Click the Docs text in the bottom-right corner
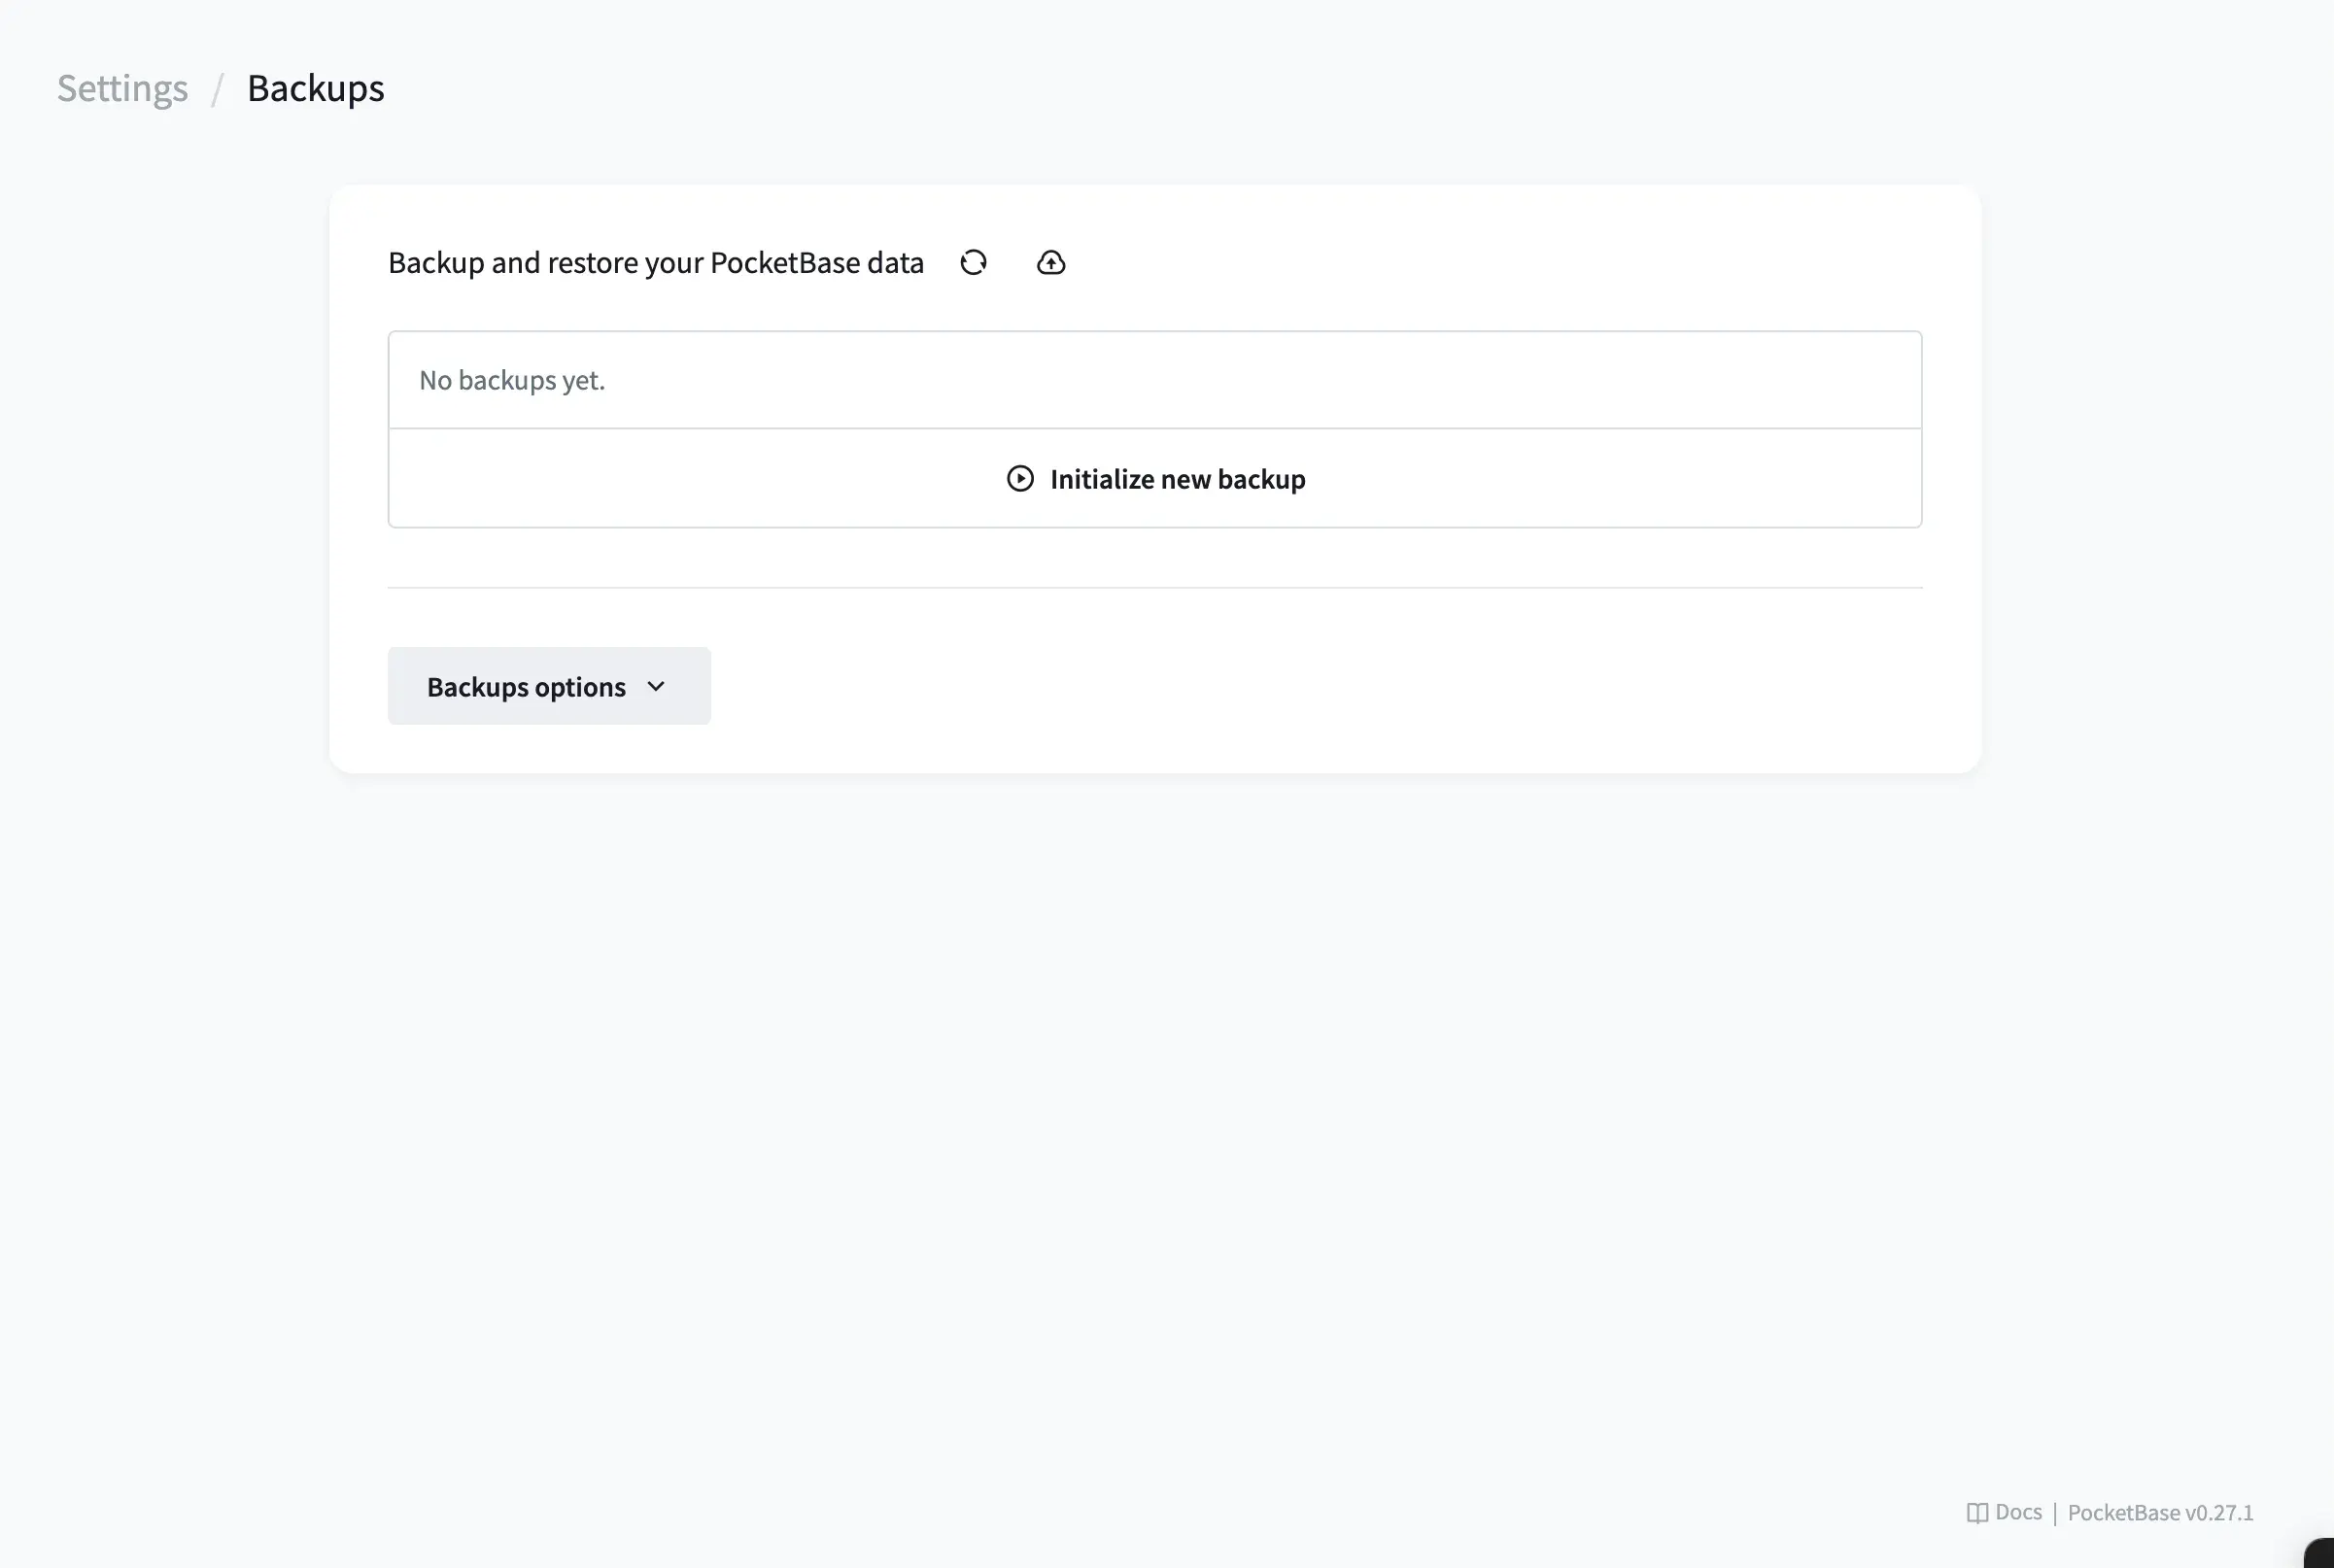The height and width of the screenshot is (1568, 2334). tap(2018, 1512)
